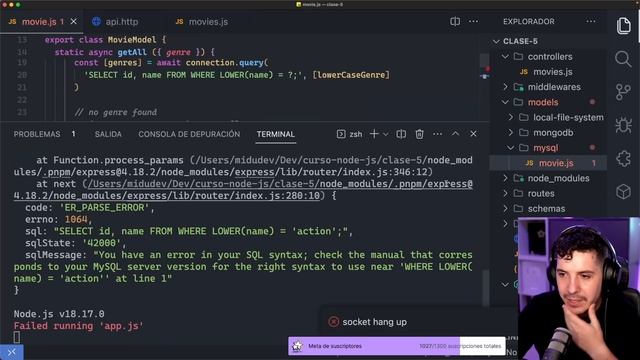Viewport: 640px width, 360px height.
Task: Click MovieModel class name in editor
Action: point(132,40)
